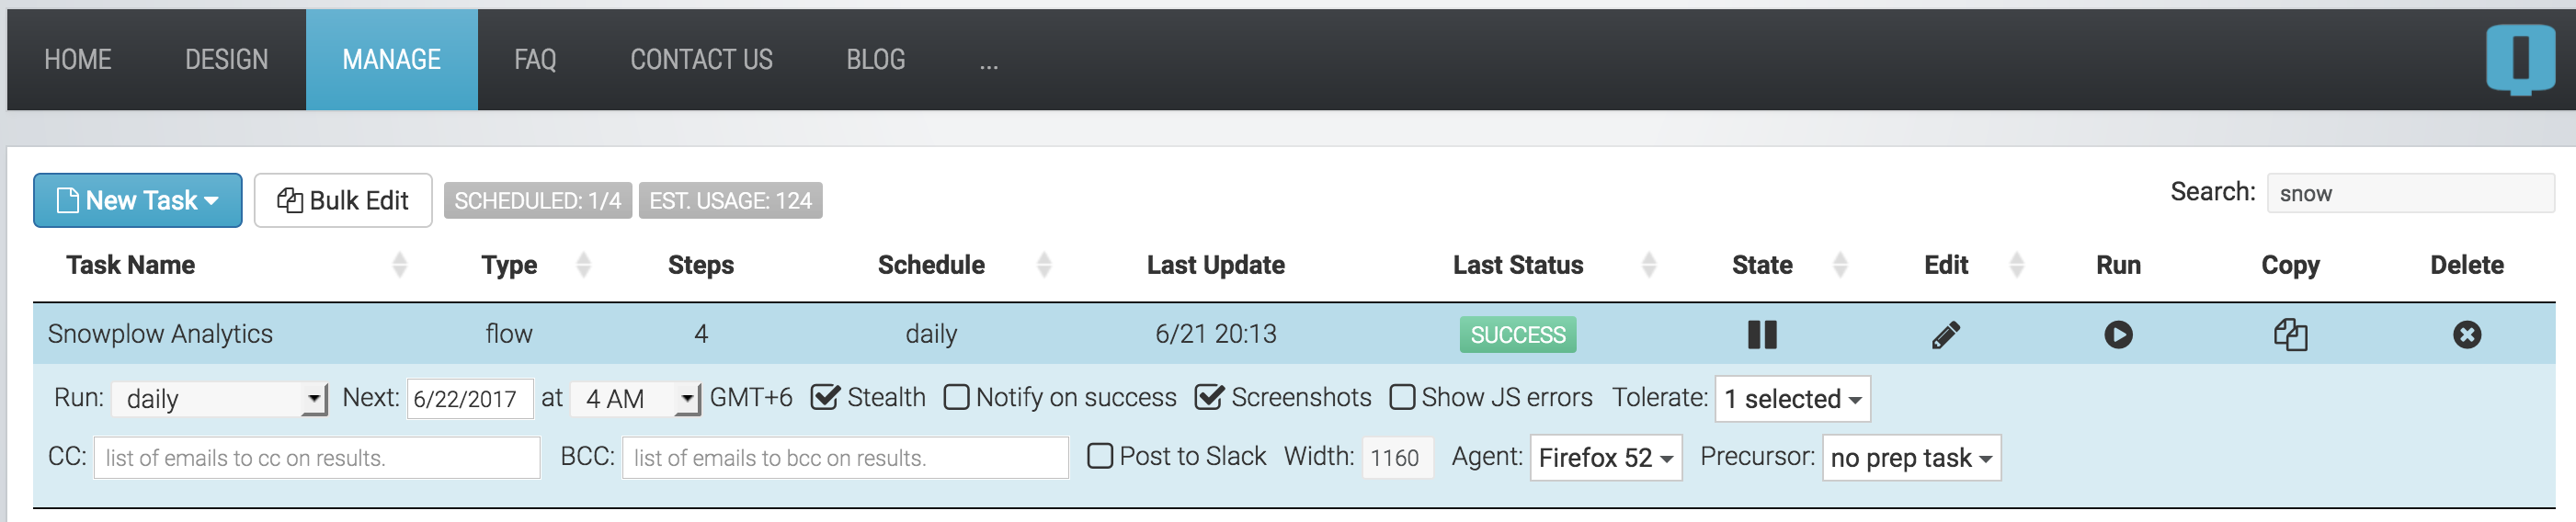2576x522 pixels.
Task: Sort table by Task Name arrows
Action: 400,265
